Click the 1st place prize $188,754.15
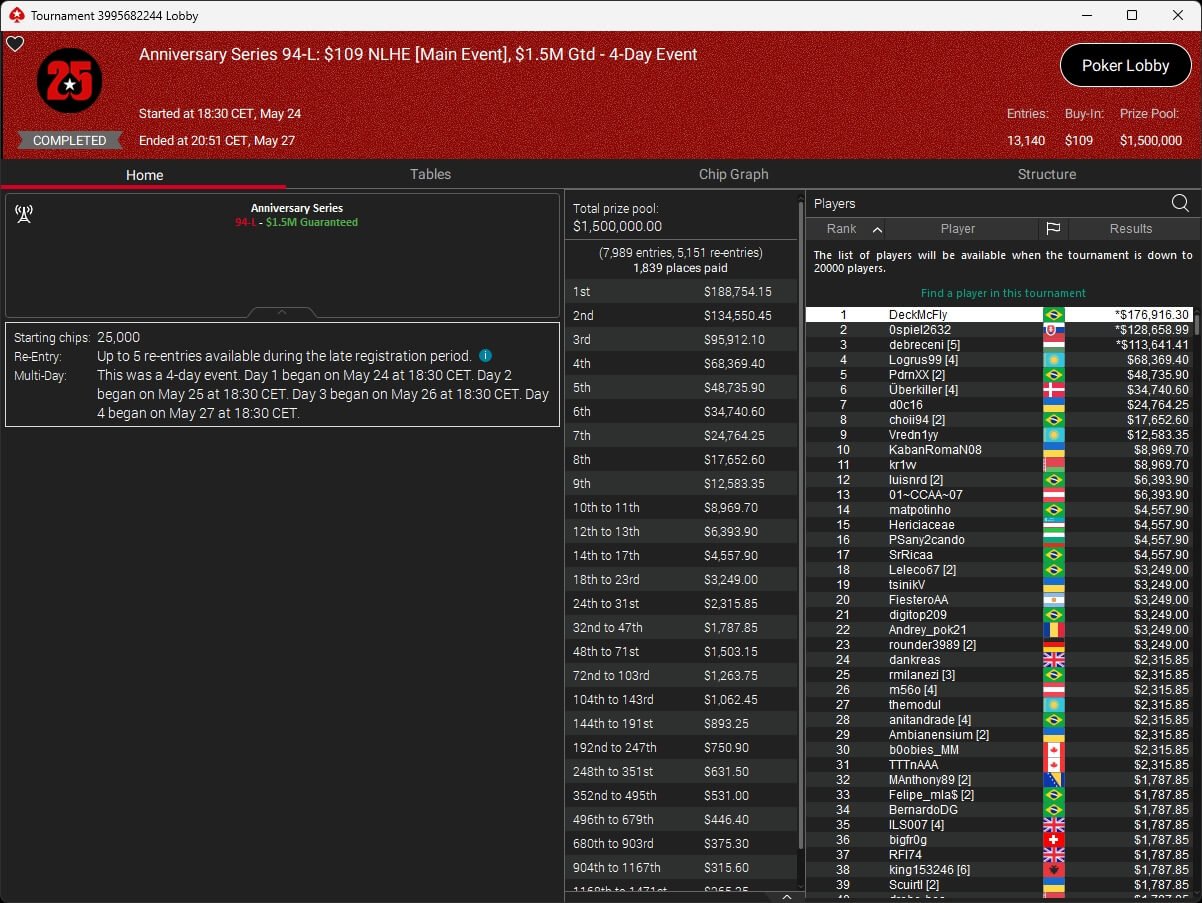Viewport: 1202px width, 903px height. click(x=738, y=292)
